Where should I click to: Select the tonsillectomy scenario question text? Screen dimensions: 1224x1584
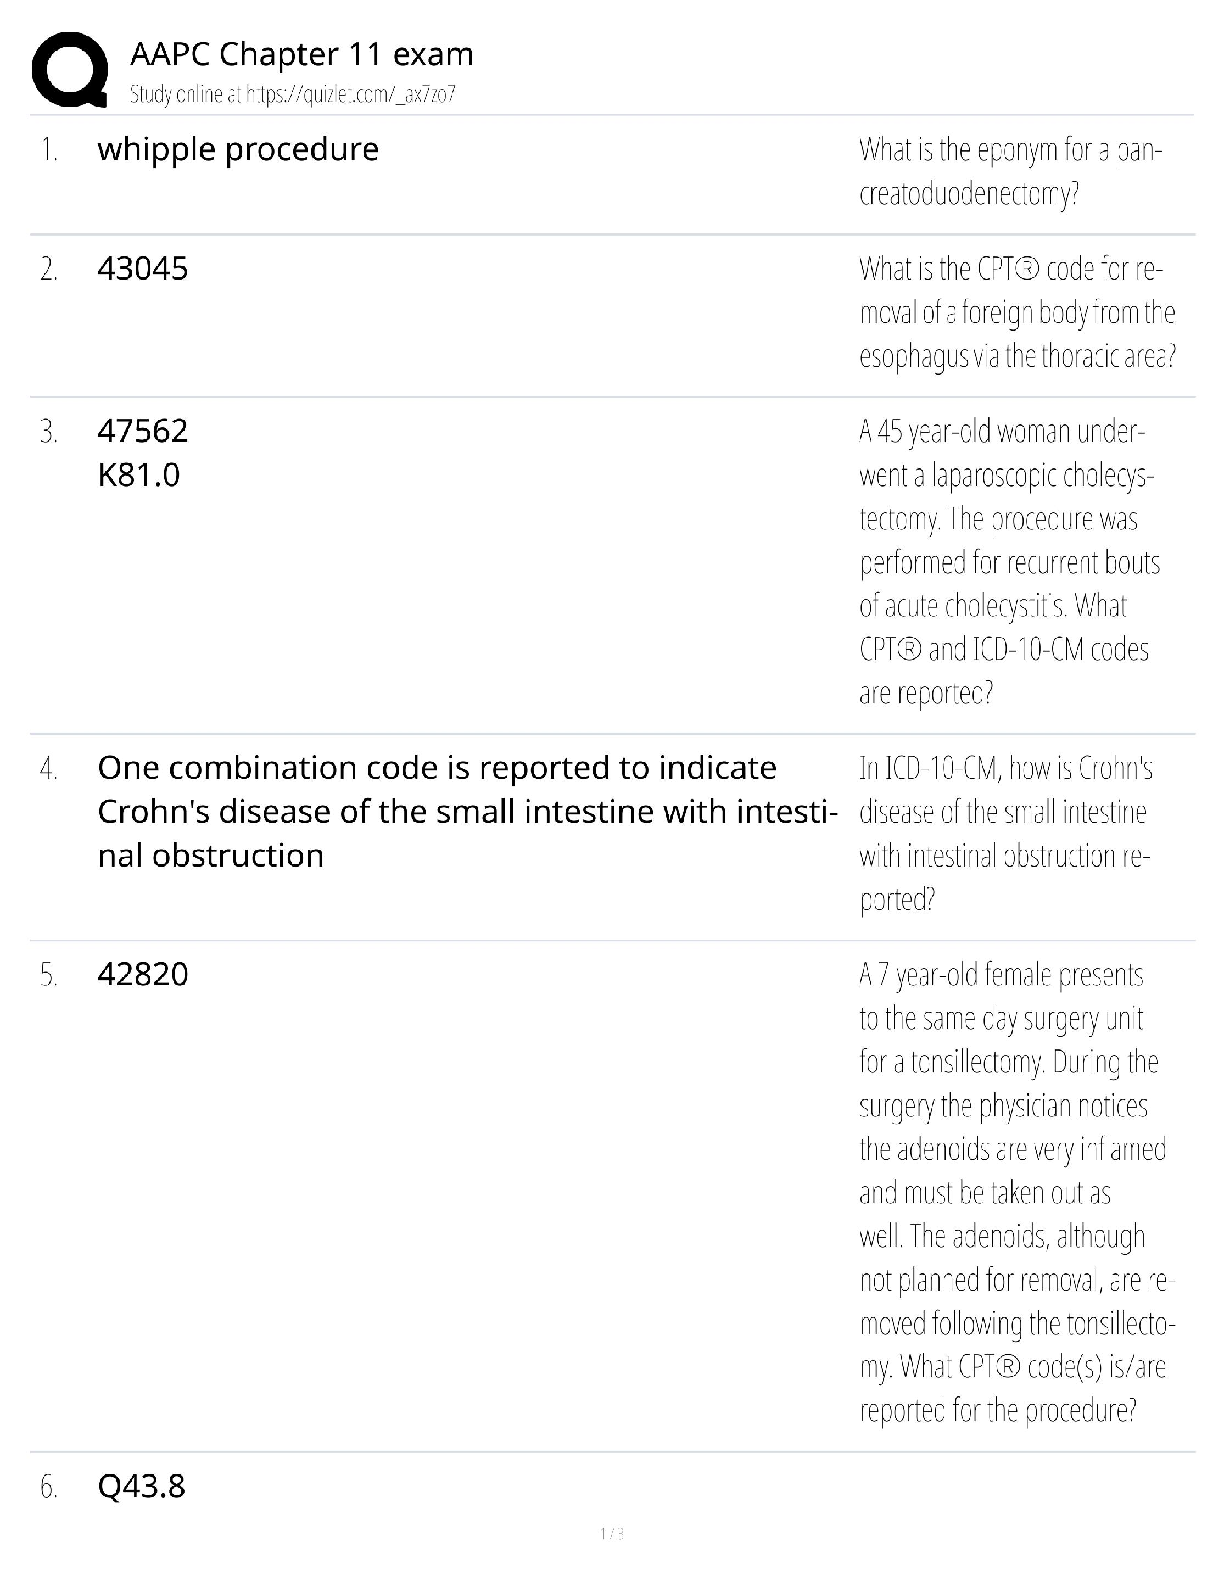1012,1192
